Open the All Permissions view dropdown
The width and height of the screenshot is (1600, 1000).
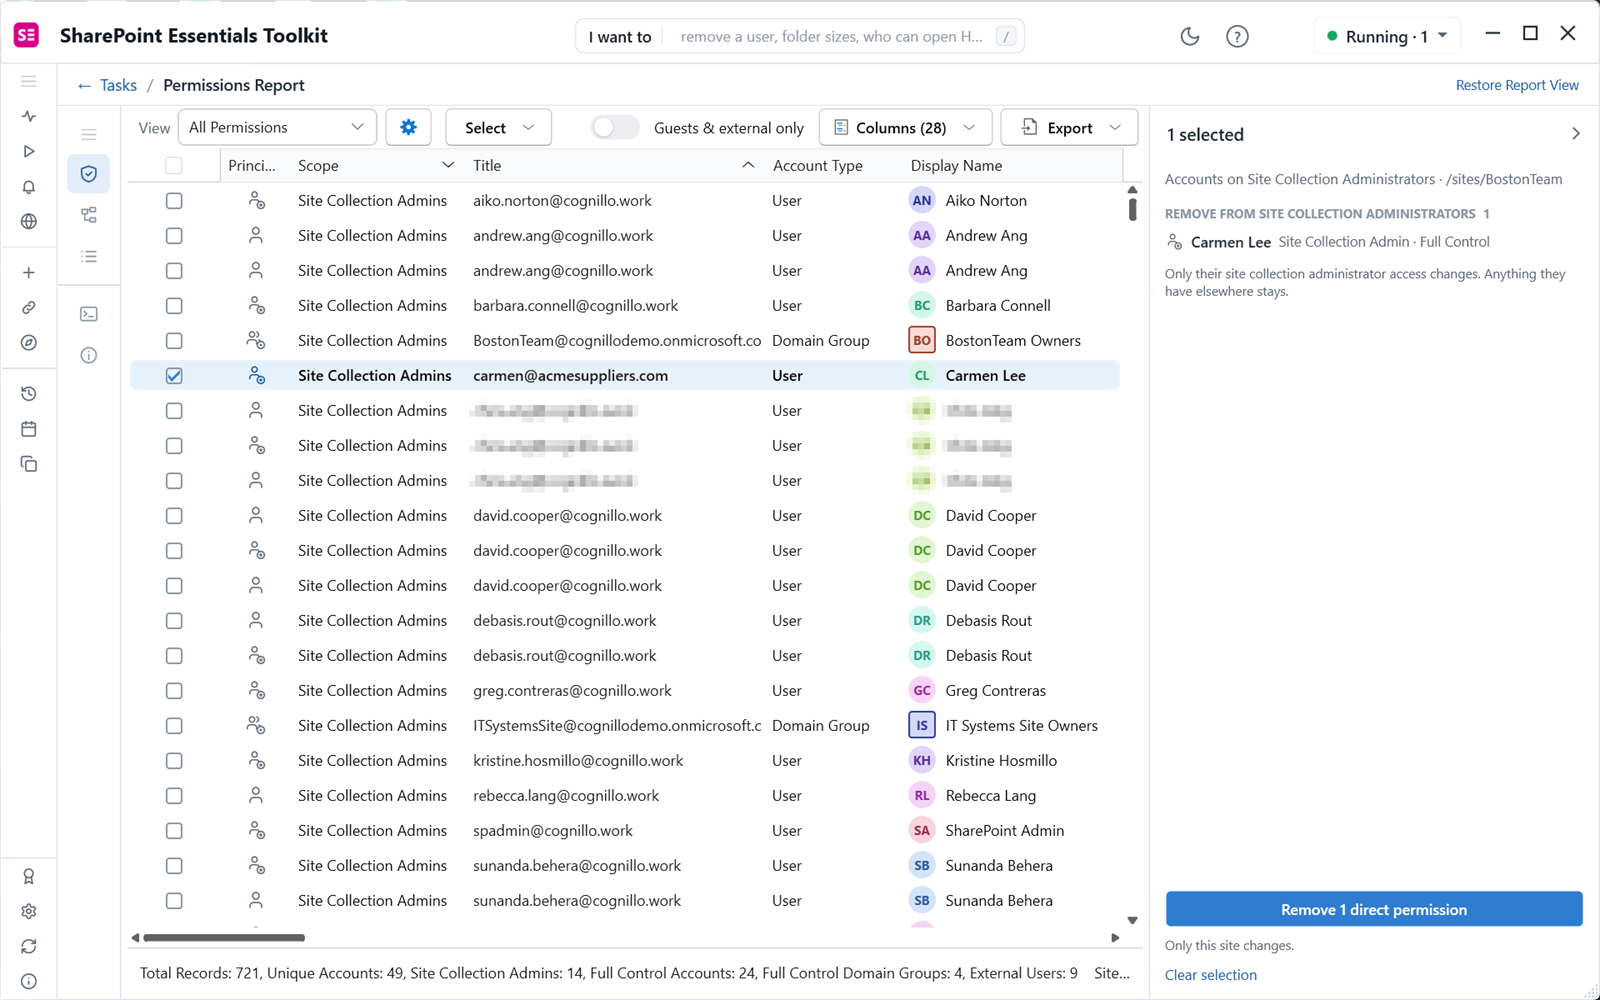click(277, 127)
